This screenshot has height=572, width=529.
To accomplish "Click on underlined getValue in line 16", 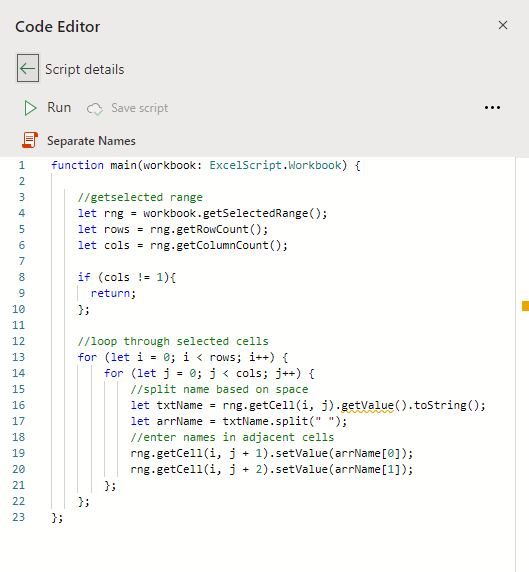I will [367, 405].
